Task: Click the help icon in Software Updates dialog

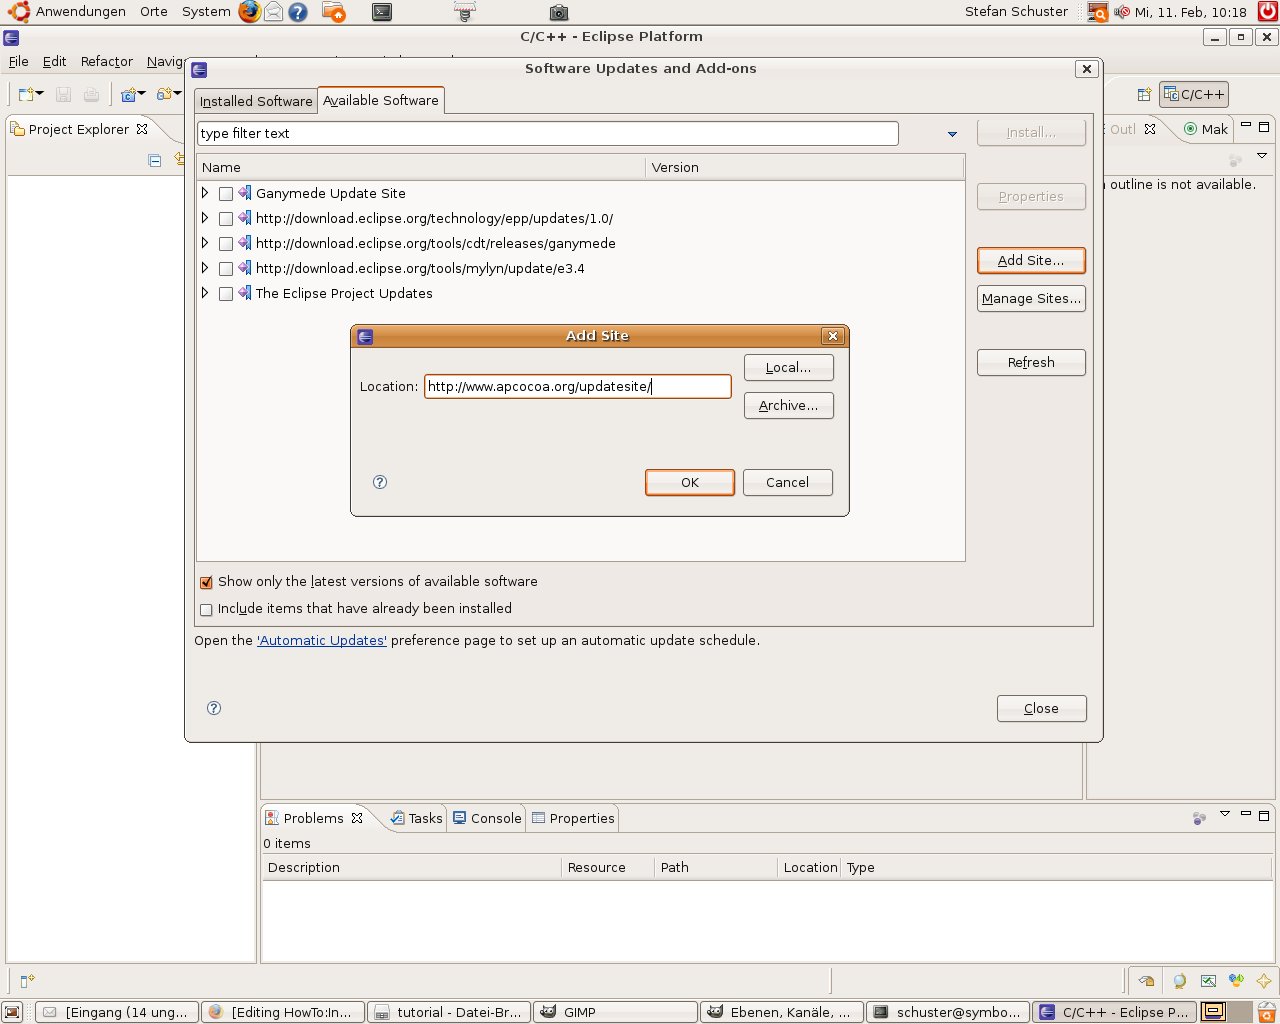Action: (214, 708)
